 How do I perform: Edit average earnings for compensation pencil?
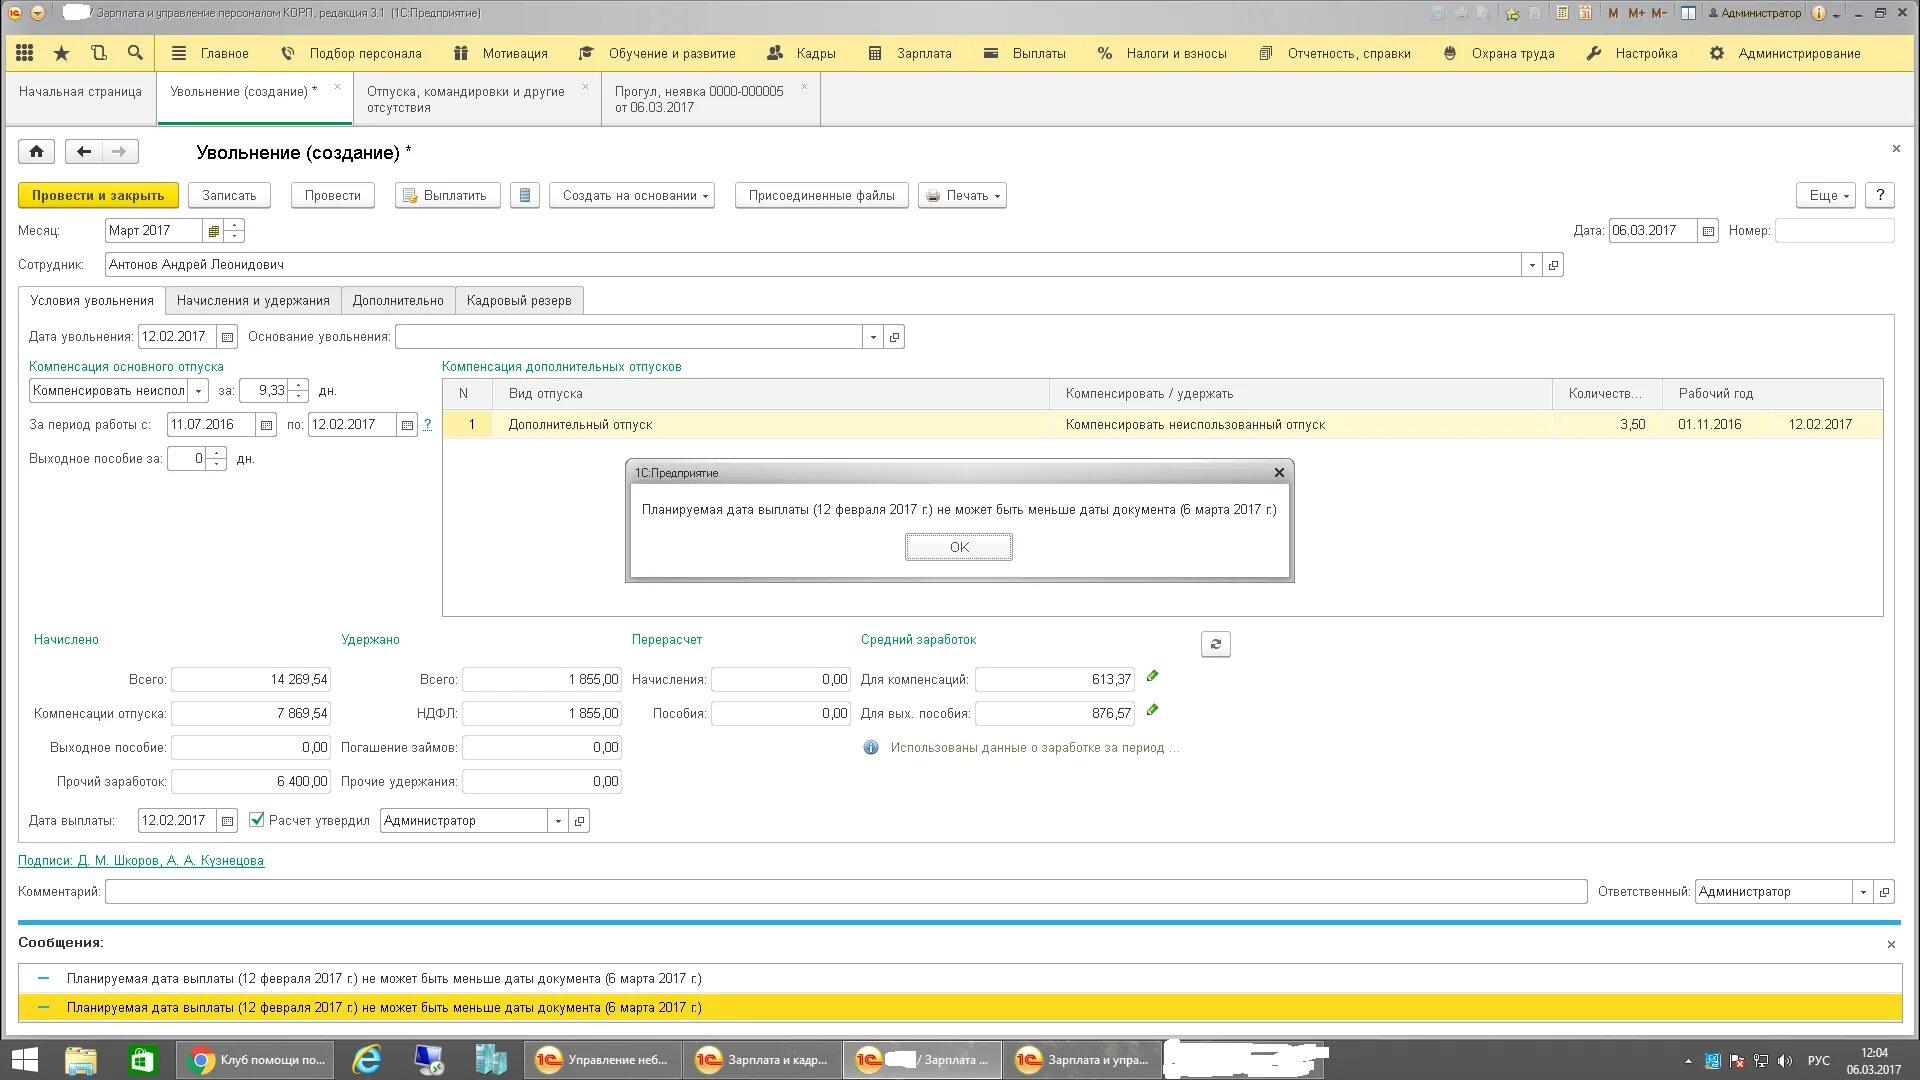click(1152, 677)
